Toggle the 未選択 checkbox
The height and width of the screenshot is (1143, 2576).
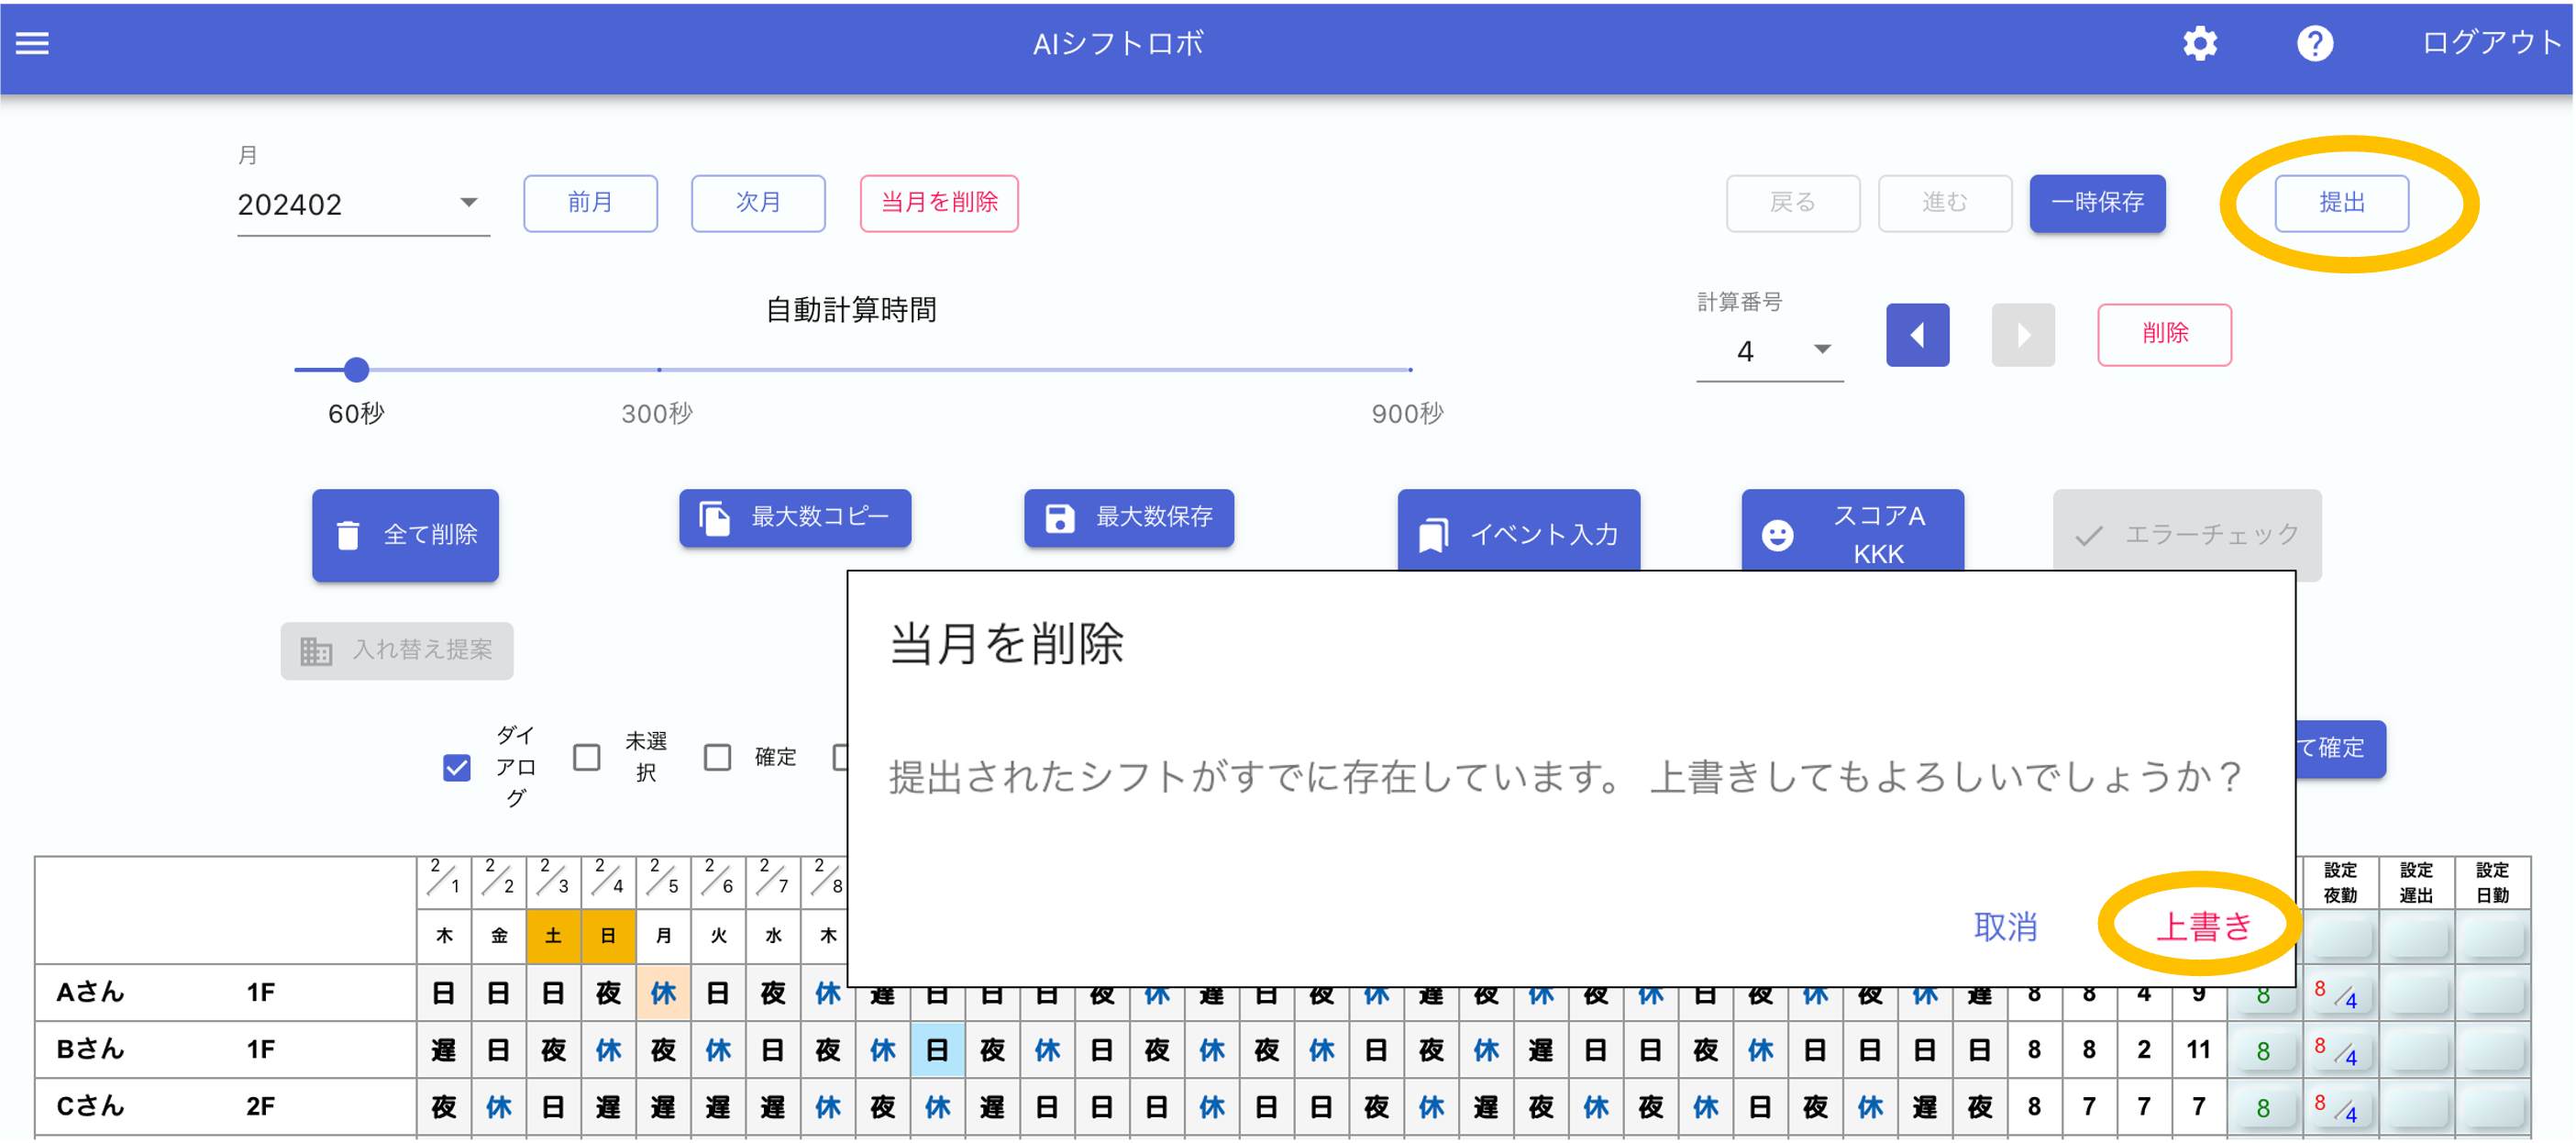click(x=587, y=758)
